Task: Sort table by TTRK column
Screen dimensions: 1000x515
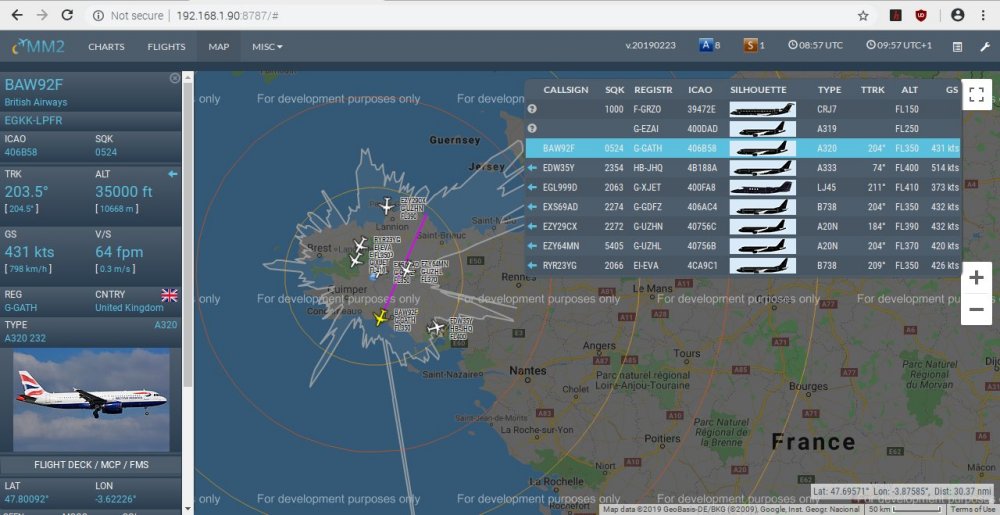Action: point(872,90)
